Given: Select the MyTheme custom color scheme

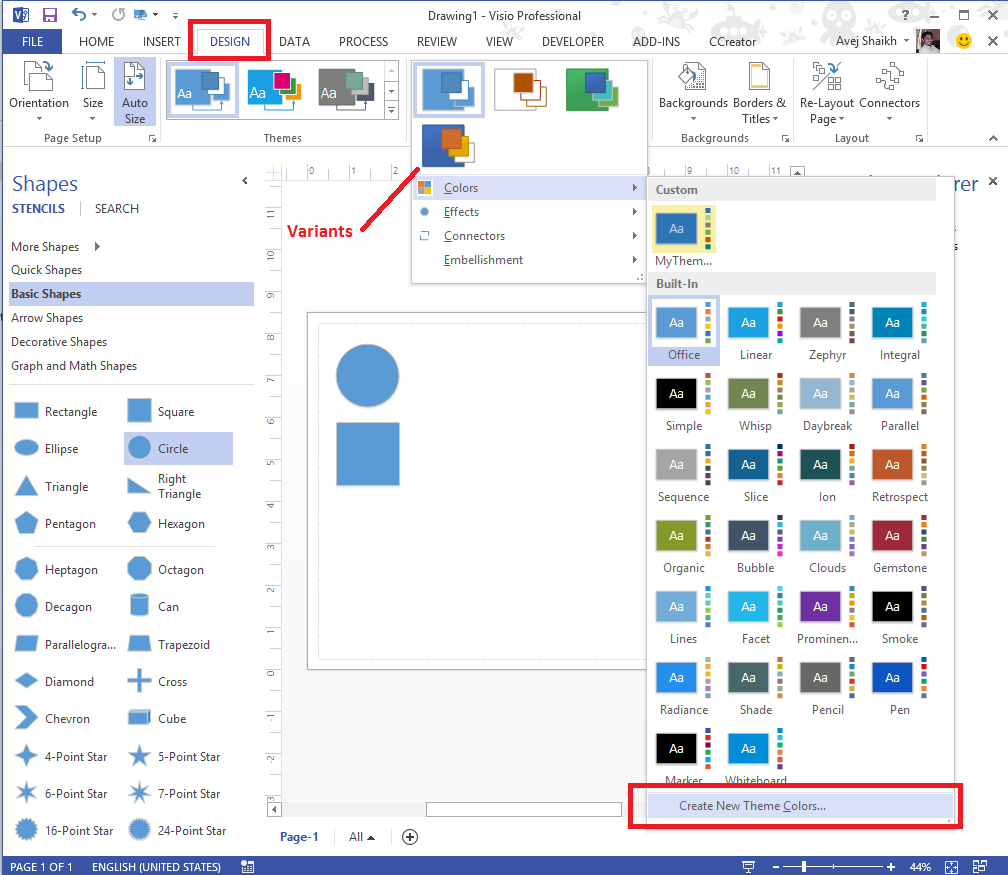Looking at the screenshot, I should [683, 237].
